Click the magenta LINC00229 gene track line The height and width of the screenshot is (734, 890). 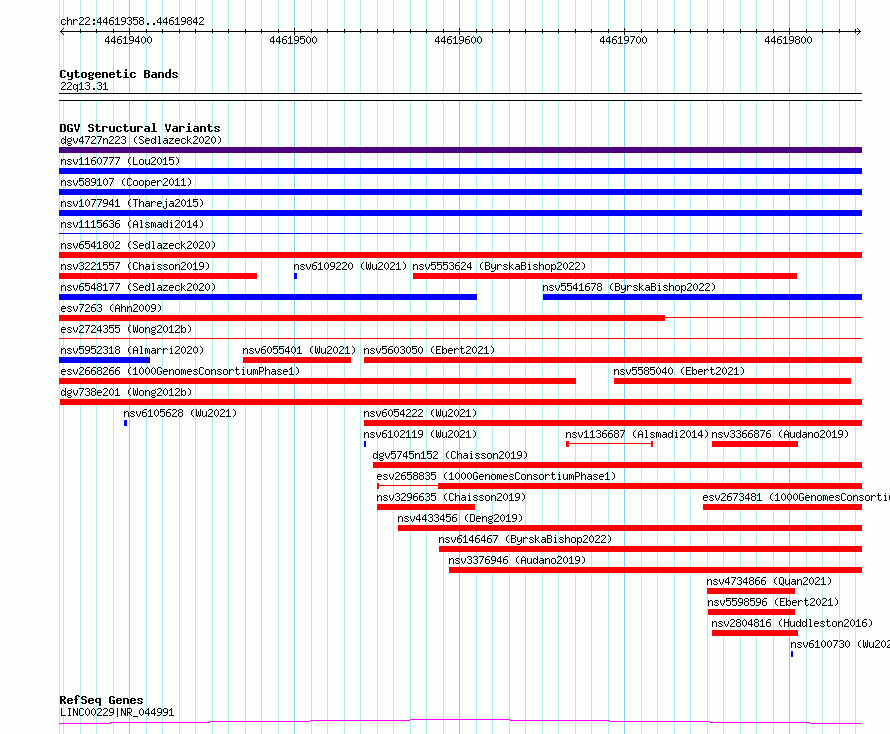tap(460, 722)
